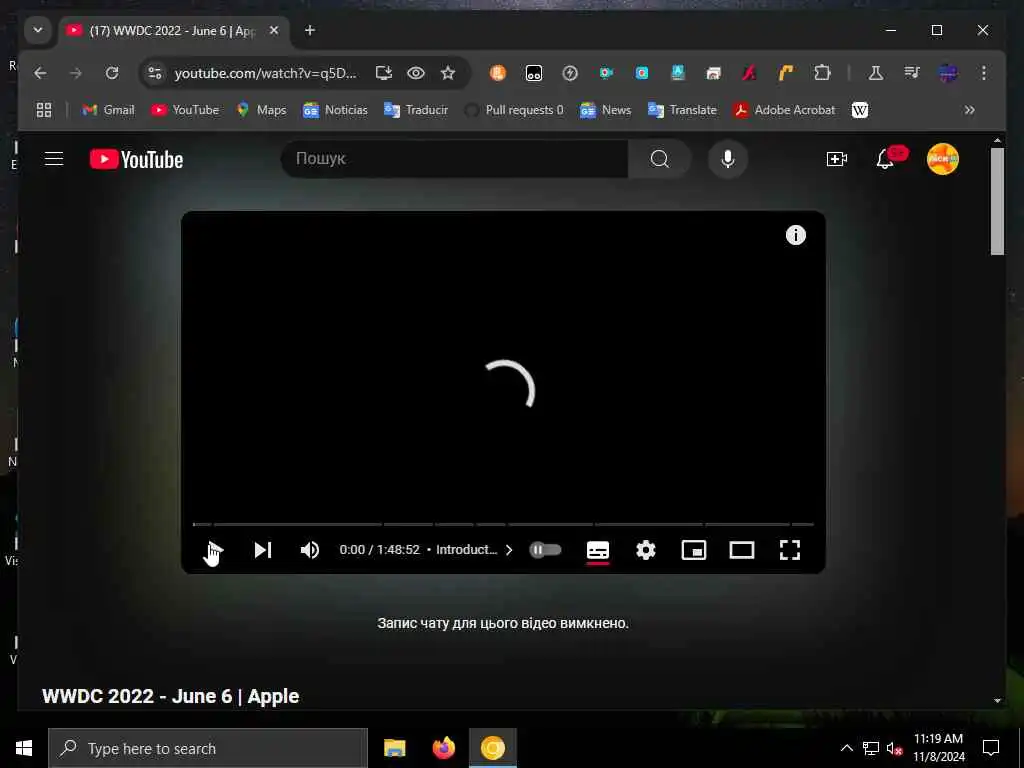The image size is (1024, 768).
Task: Install app icon in address bar
Action: tap(384, 73)
